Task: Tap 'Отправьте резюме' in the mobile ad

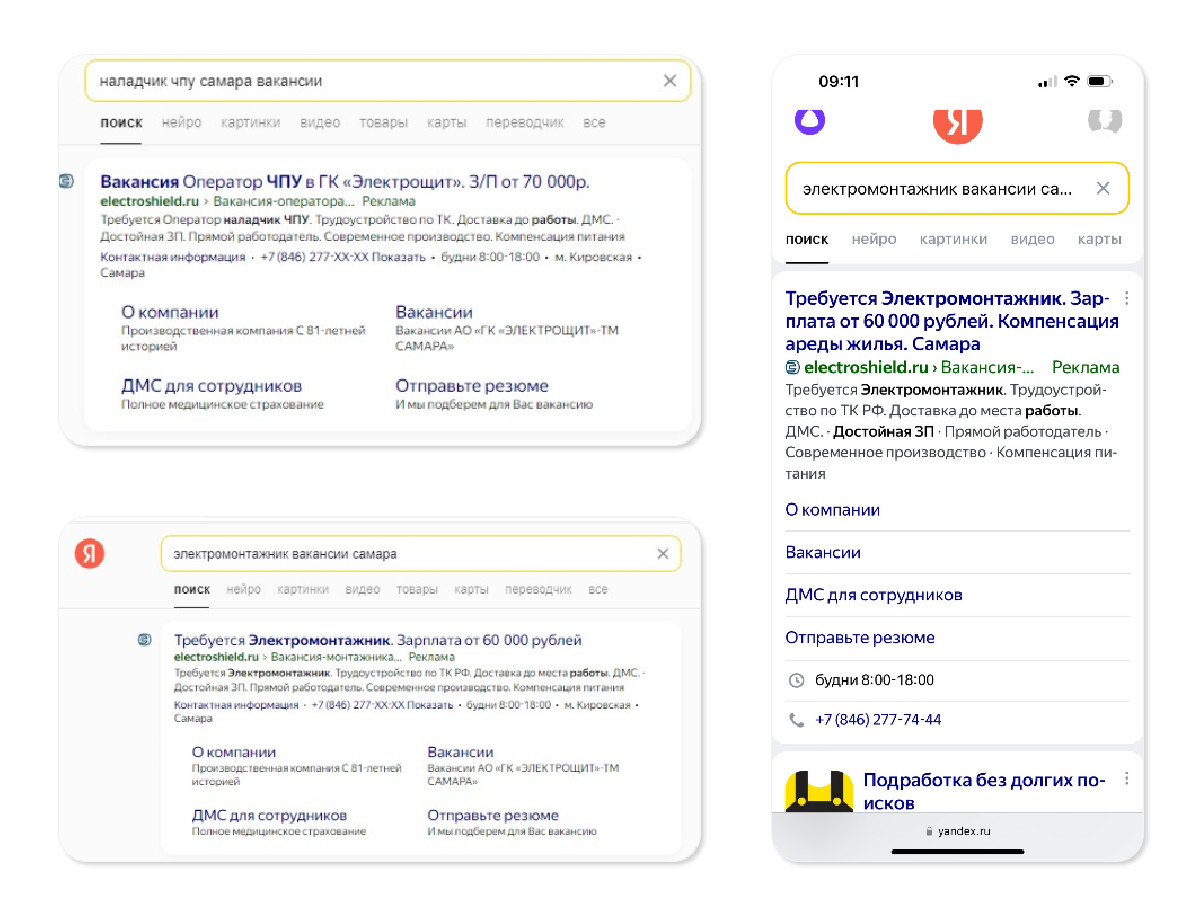Action: (860, 638)
